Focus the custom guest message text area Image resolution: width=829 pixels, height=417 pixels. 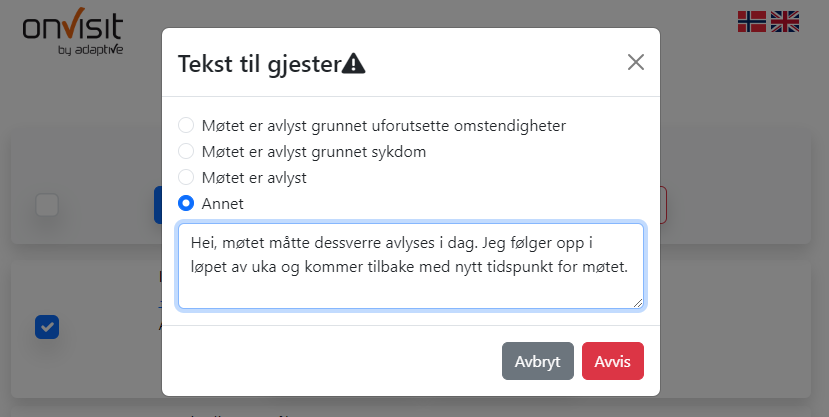[x=411, y=266]
